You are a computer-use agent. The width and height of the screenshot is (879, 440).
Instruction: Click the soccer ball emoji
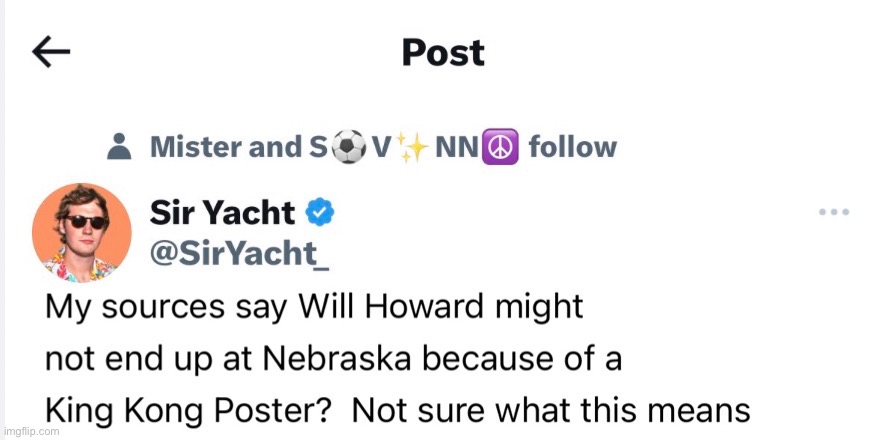pos(347,148)
